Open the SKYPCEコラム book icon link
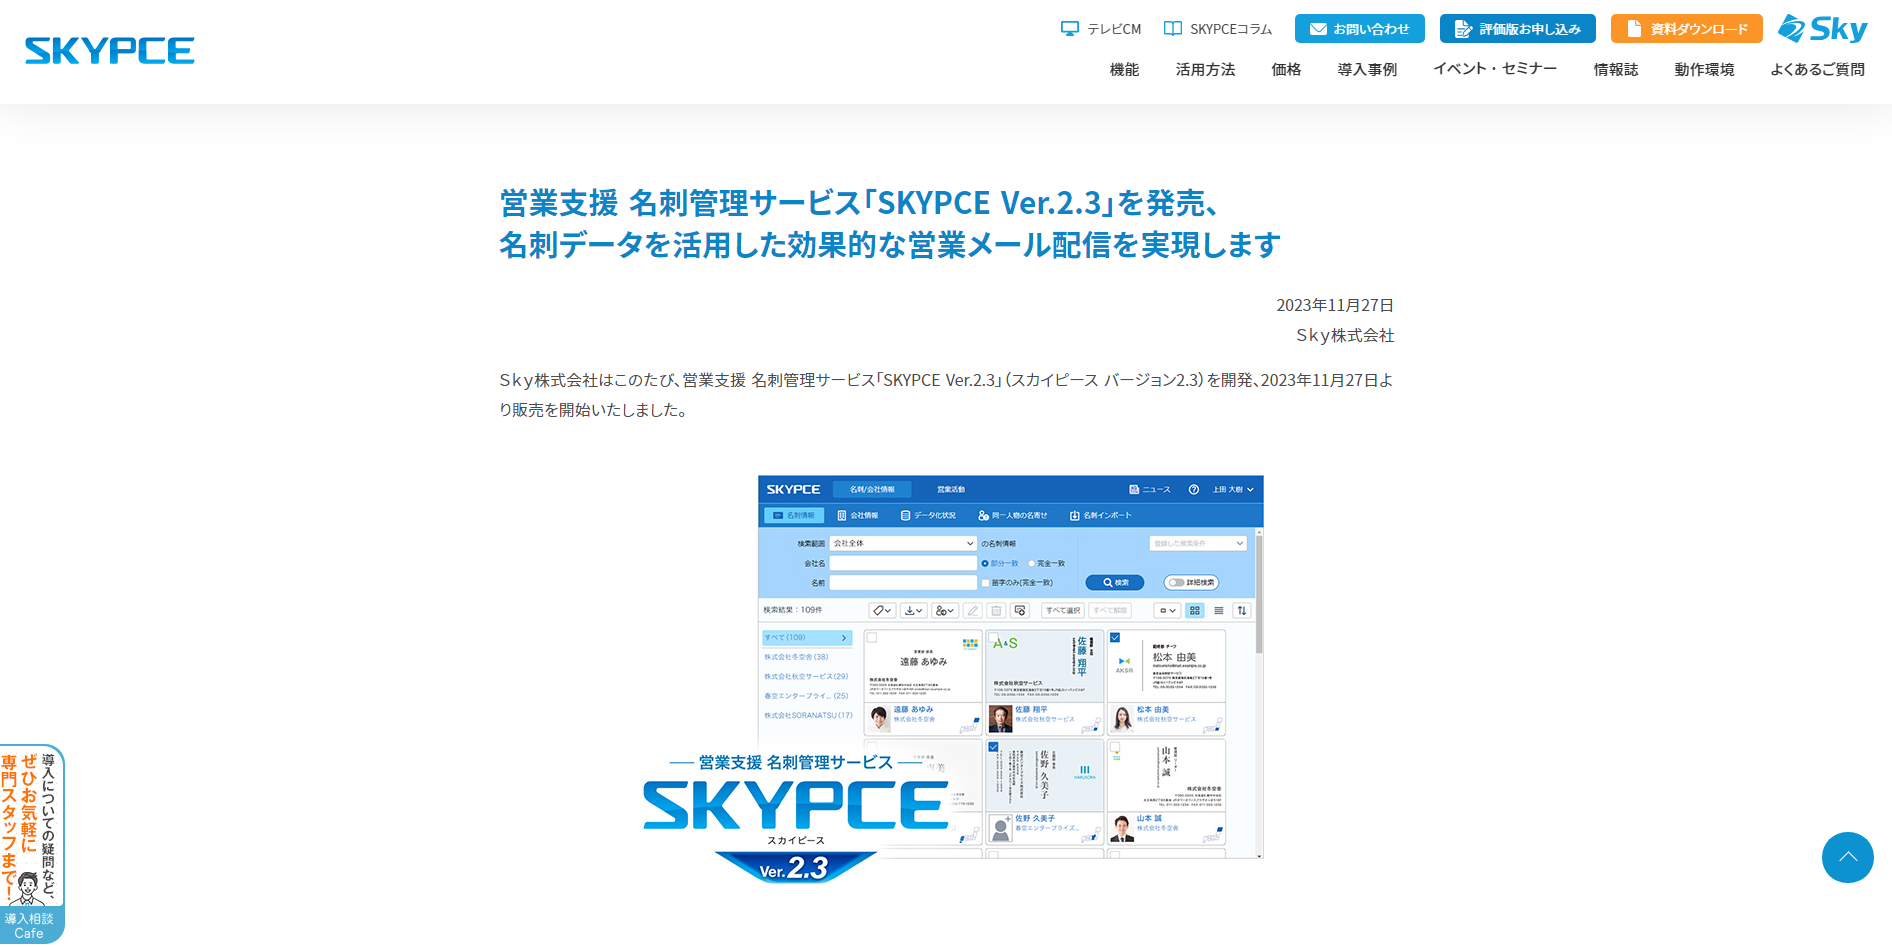This screenshot has width=1892, height=947. [x=1218, y=29]
